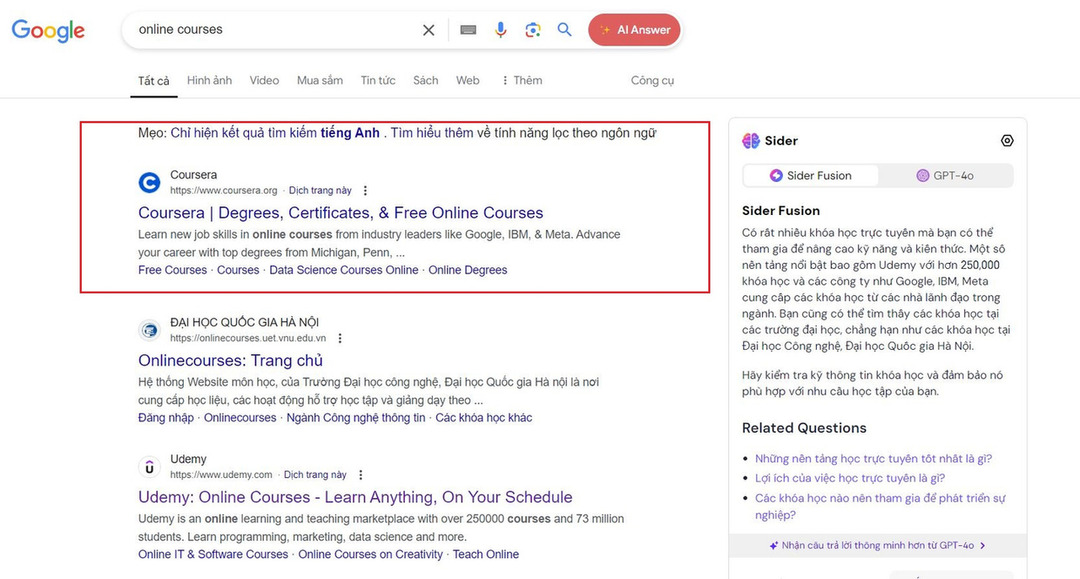The height and width of the screenshot is (579, 1080).
Task: Open Google Lens image search icon
Action: tap(532, 30)
